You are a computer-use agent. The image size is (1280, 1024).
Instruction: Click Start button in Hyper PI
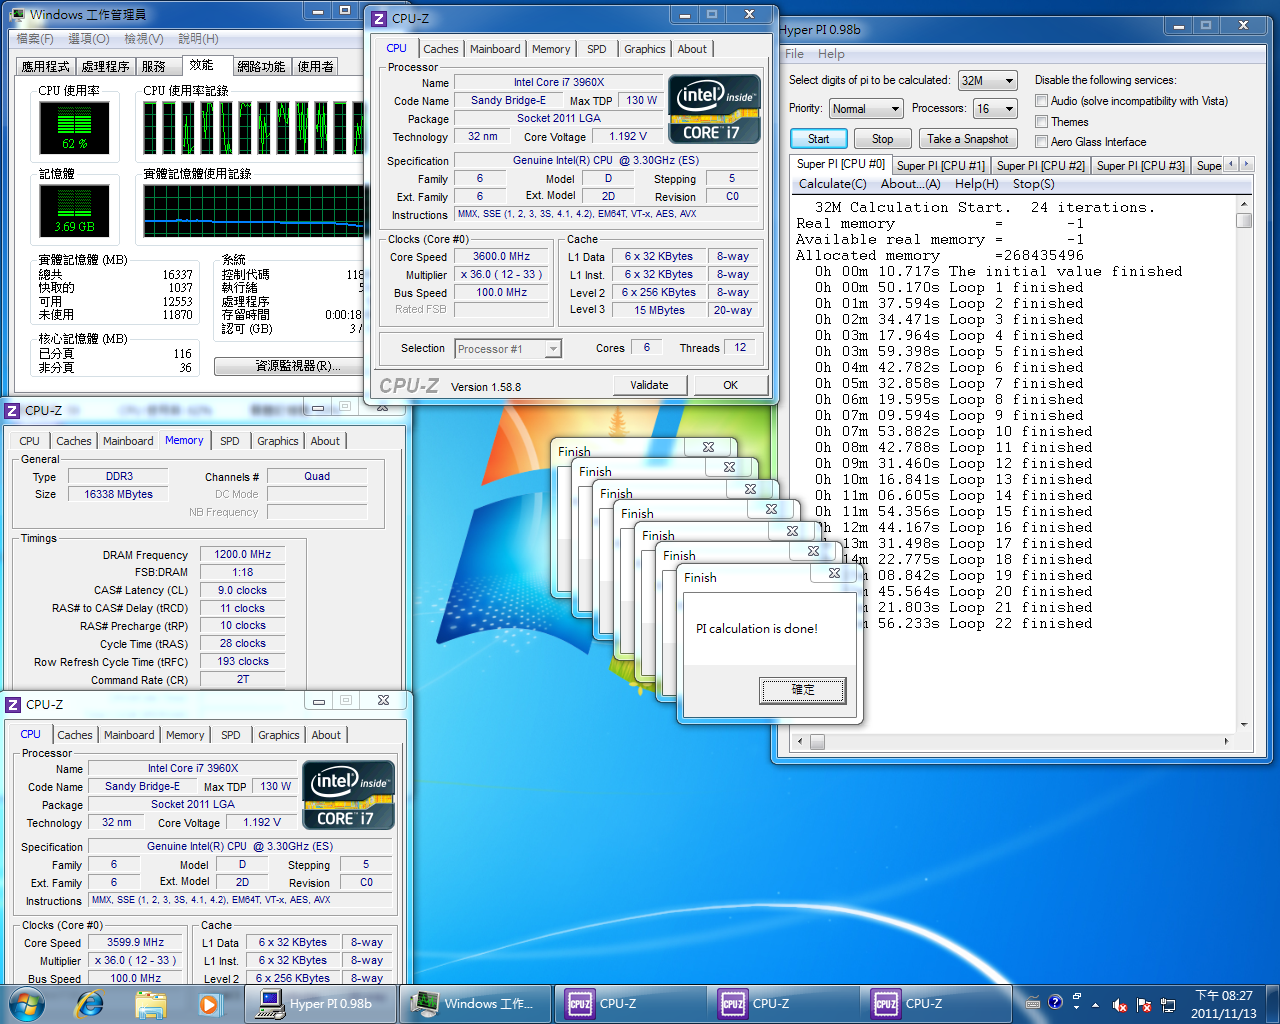click(x=818, y=139)
